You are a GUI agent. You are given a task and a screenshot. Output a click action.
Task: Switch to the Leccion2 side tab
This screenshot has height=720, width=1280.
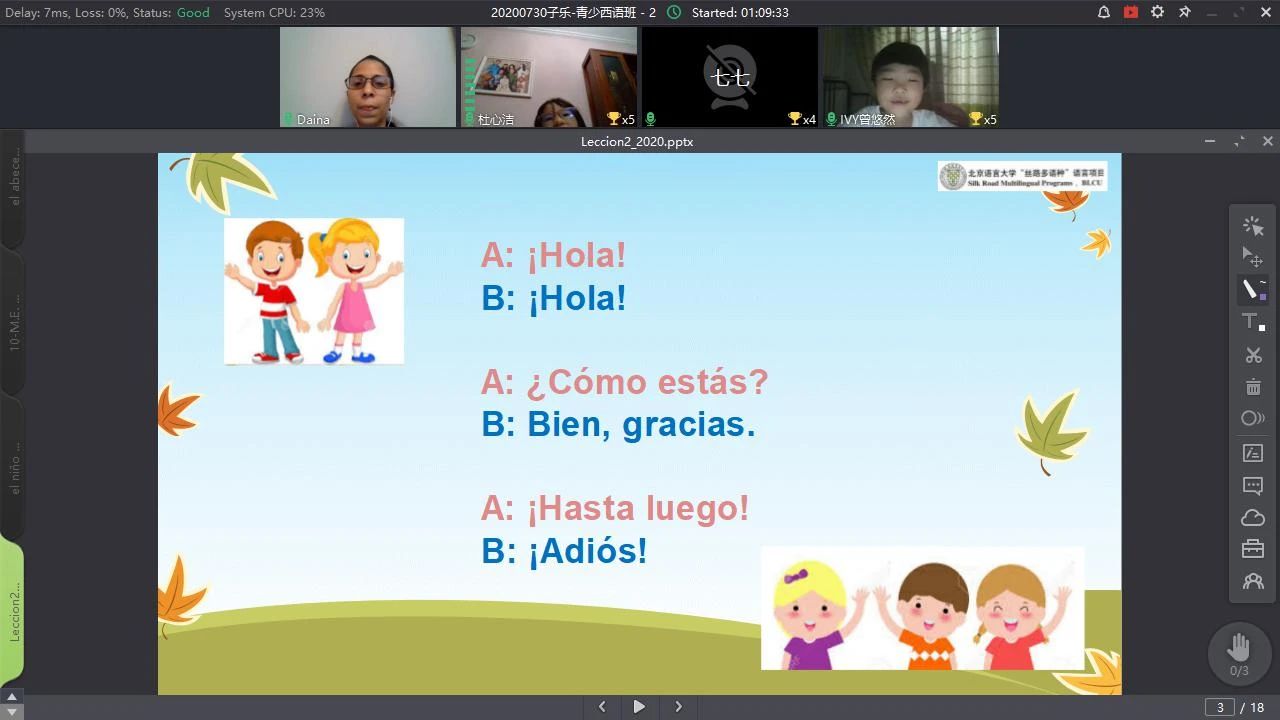pos(13,612)
